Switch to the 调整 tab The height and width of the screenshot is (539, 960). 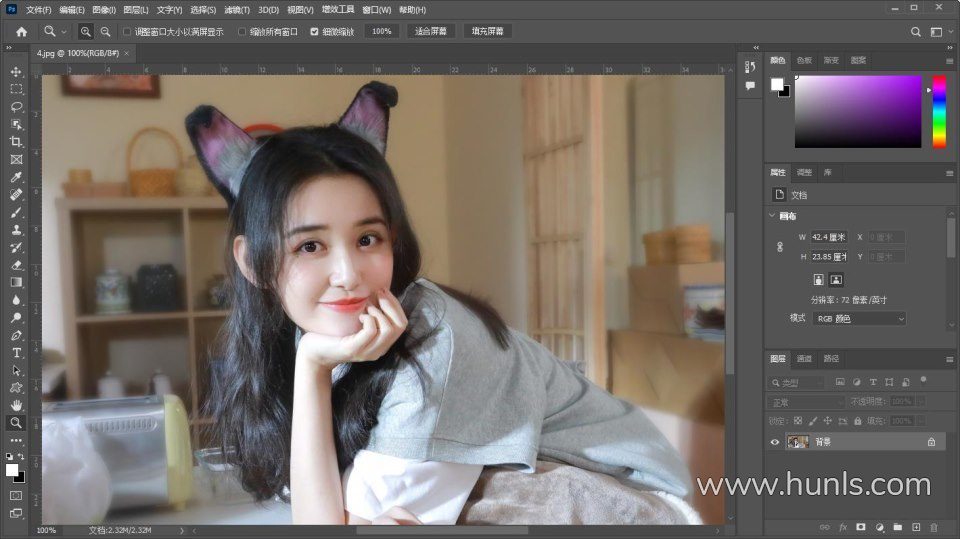click(804, 173)
